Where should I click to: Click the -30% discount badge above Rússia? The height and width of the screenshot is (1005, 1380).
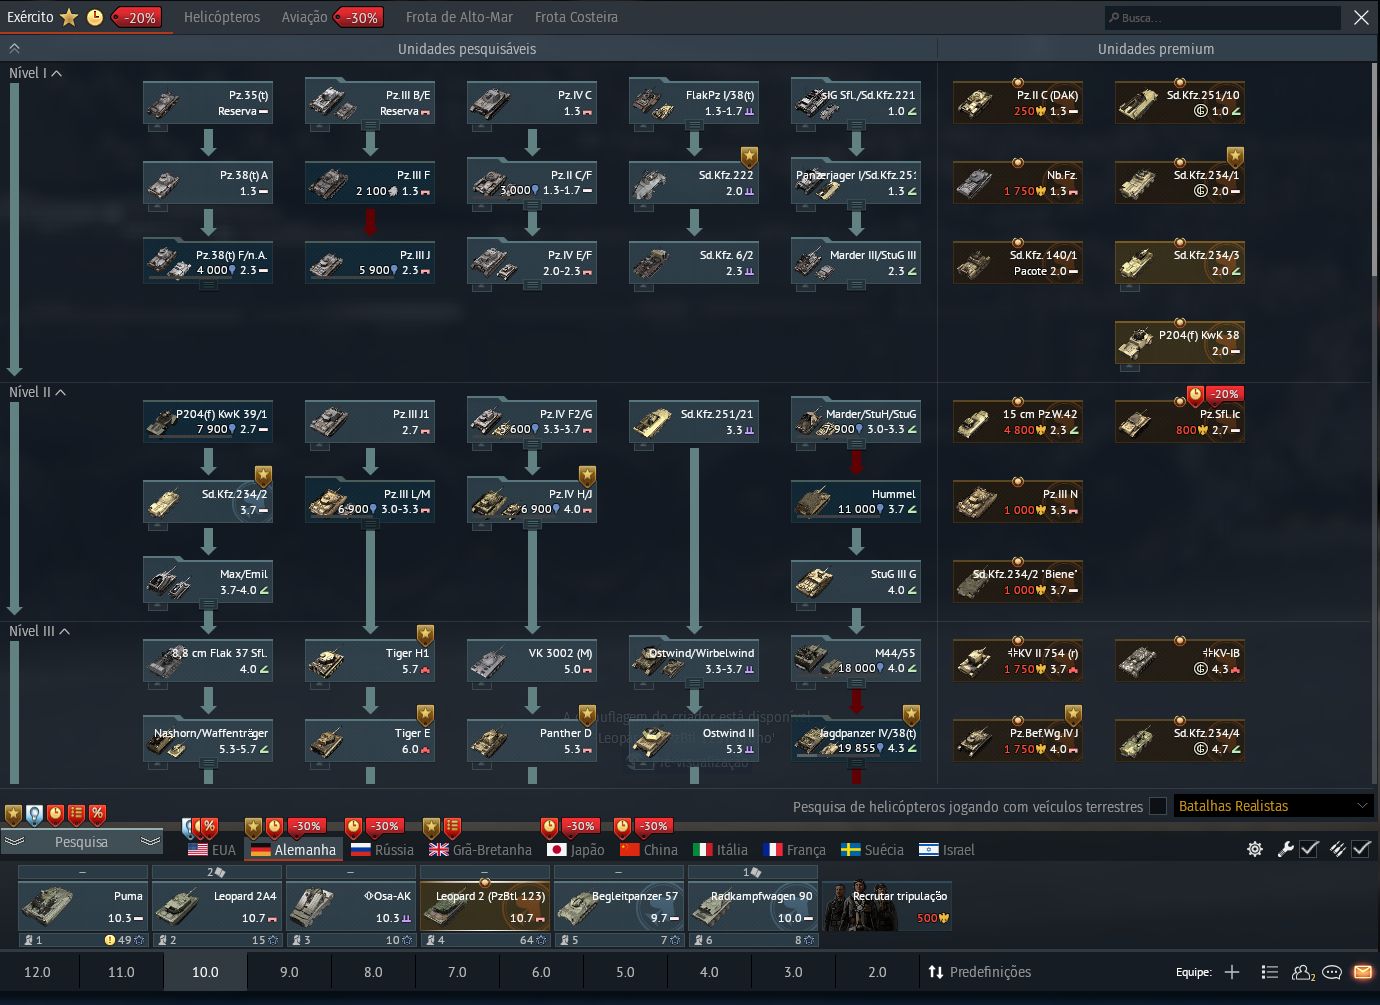coord(385,826)
